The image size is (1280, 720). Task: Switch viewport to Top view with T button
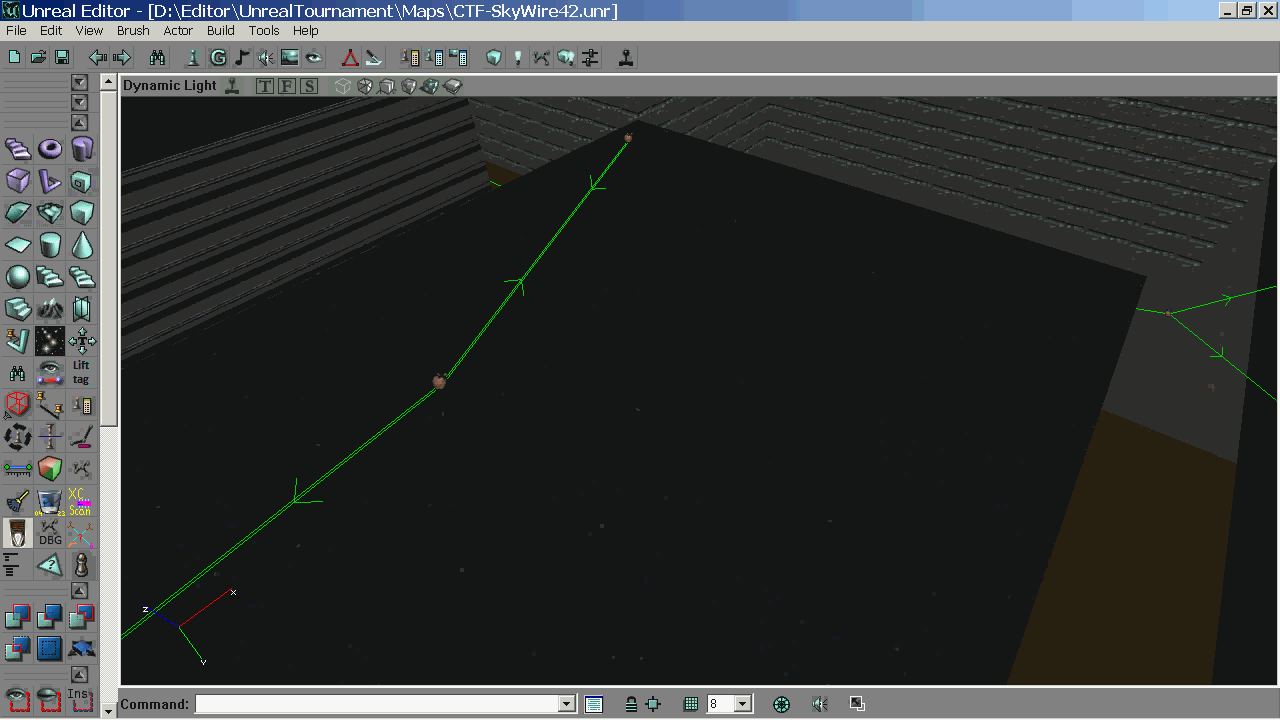coord(265,86)
